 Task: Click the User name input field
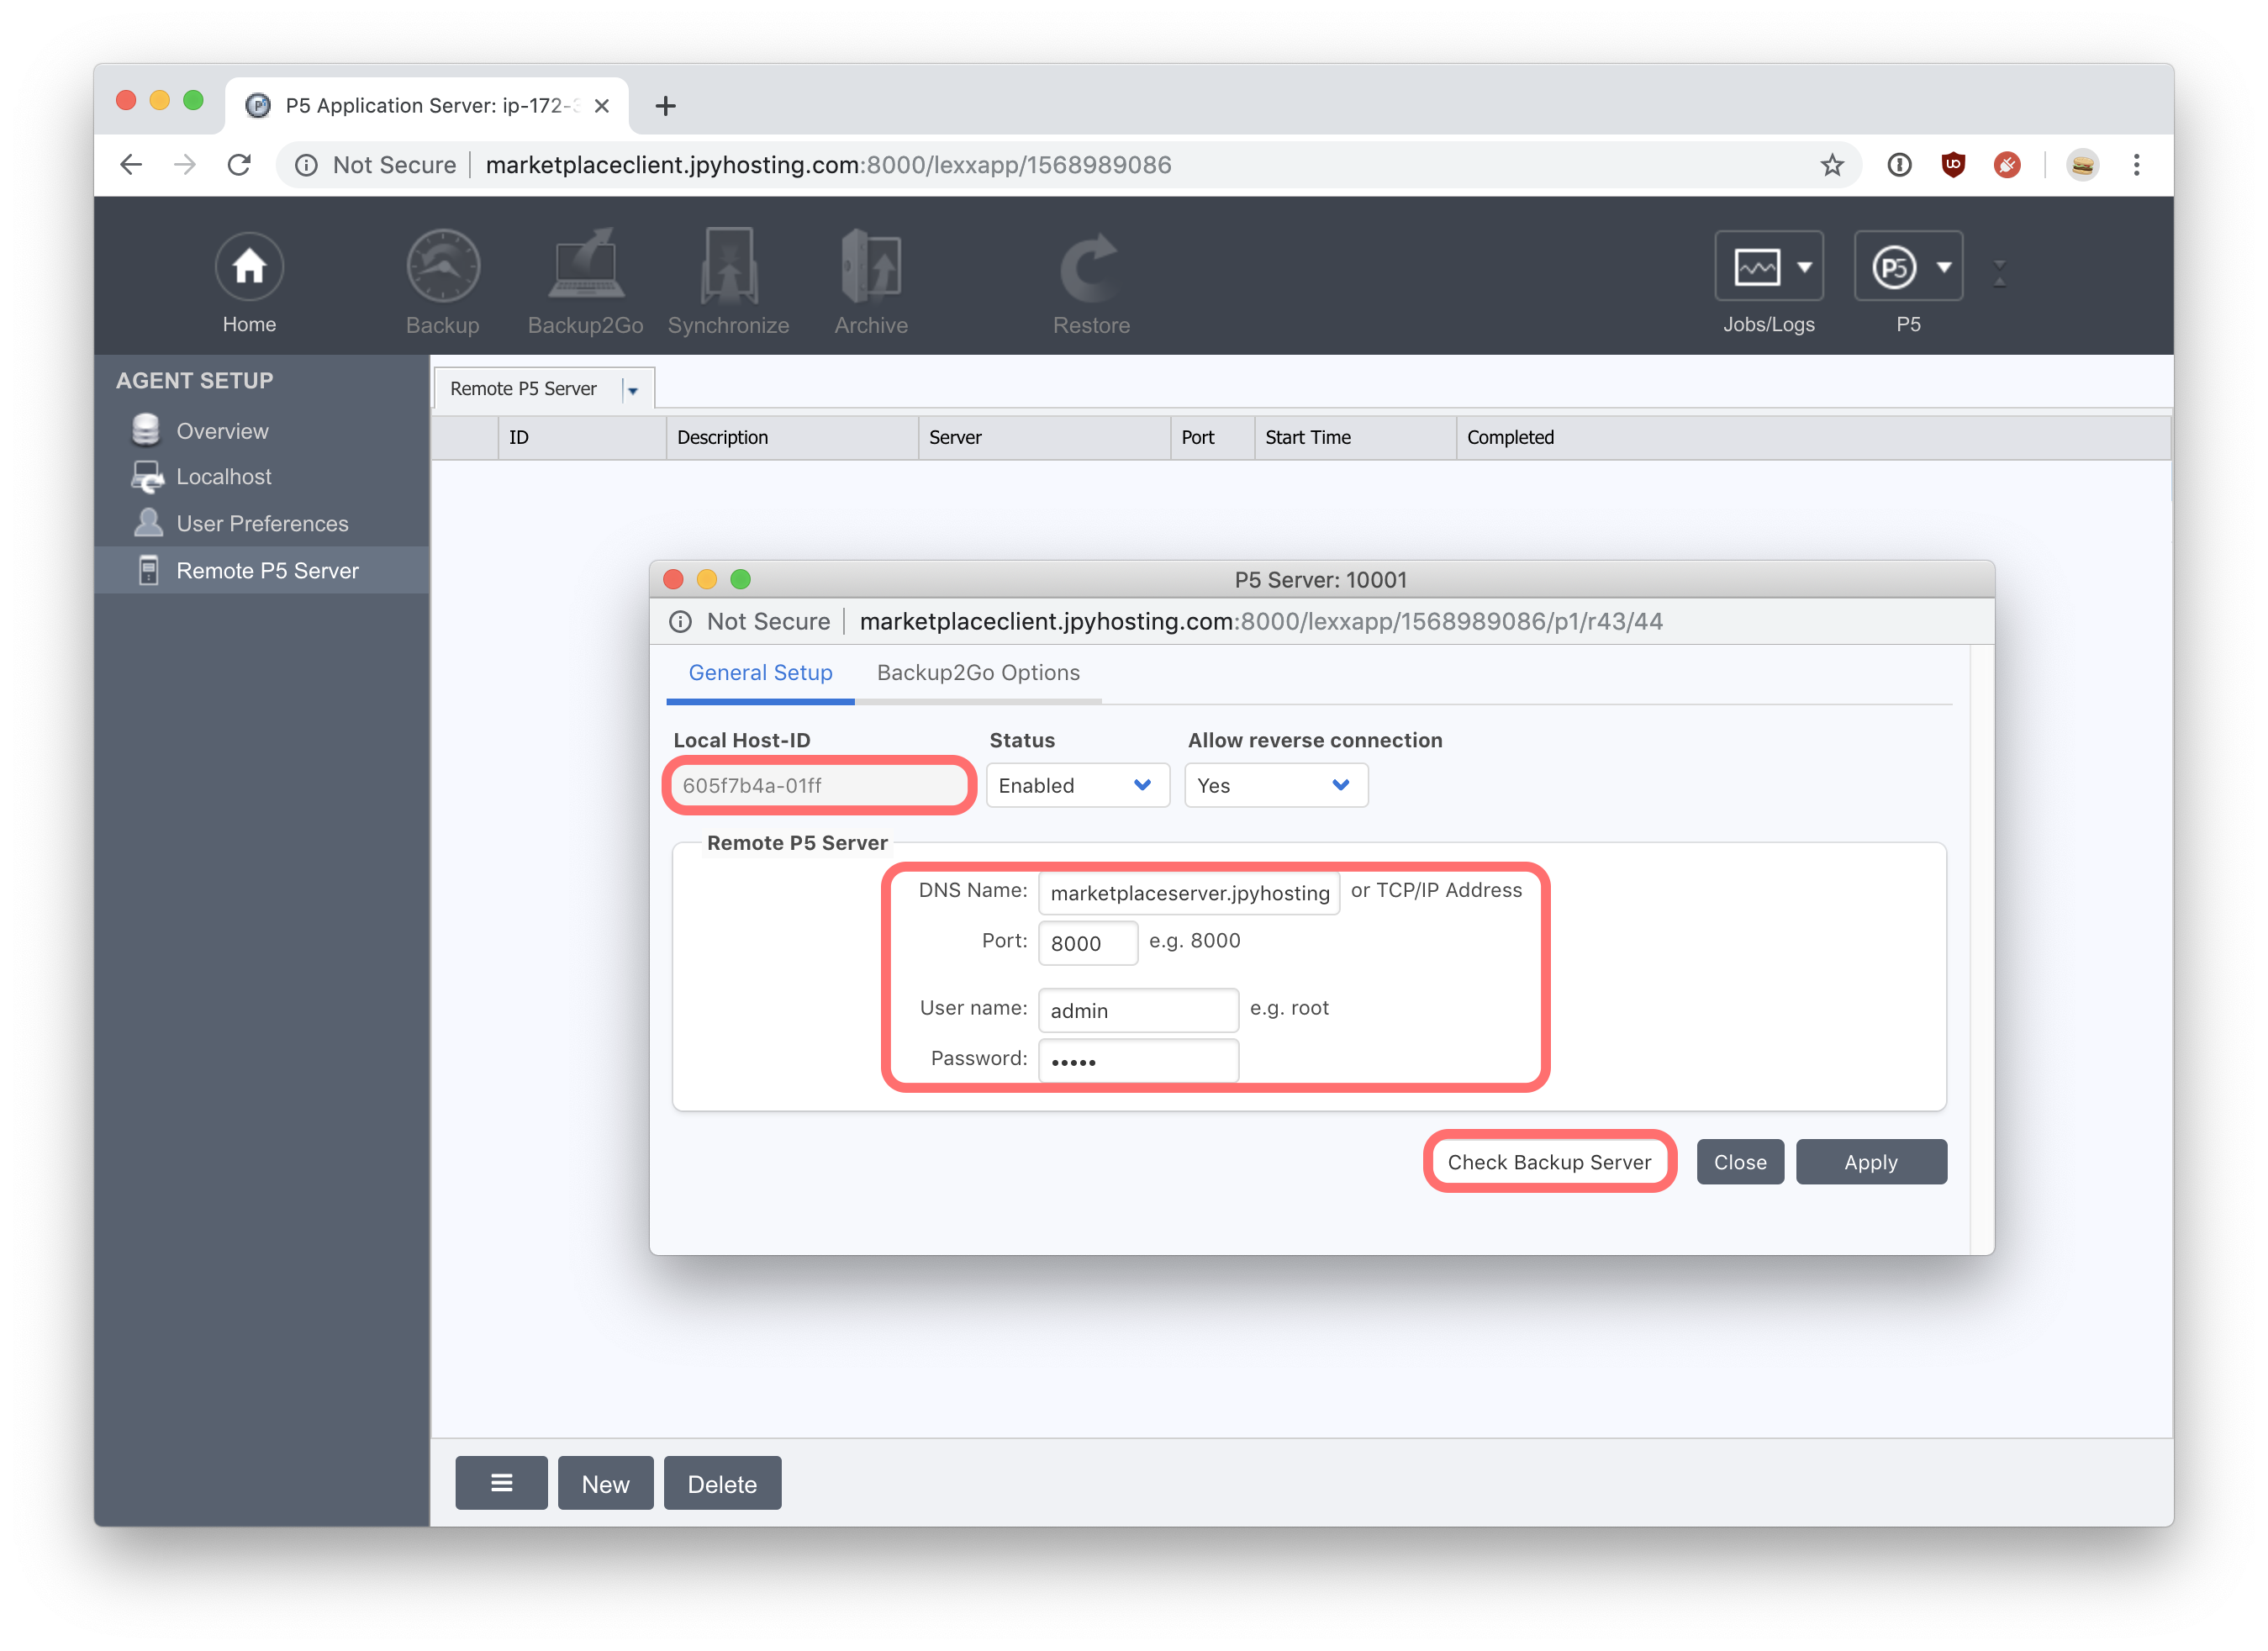1138,1011
